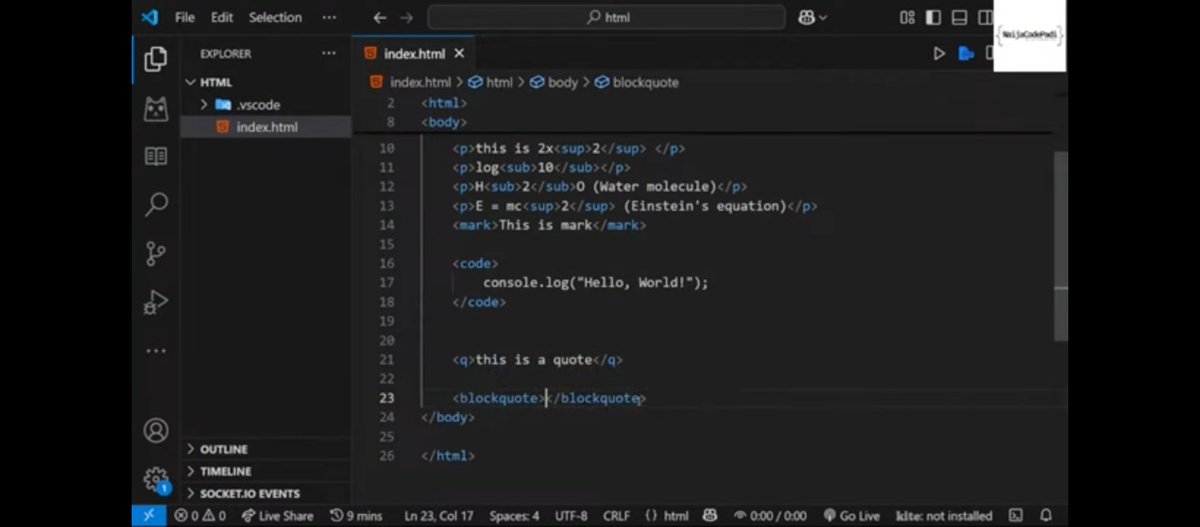Screen dimensions: 1200x527
Task: Click line number 16 in gutter
Action: (387, 263)
